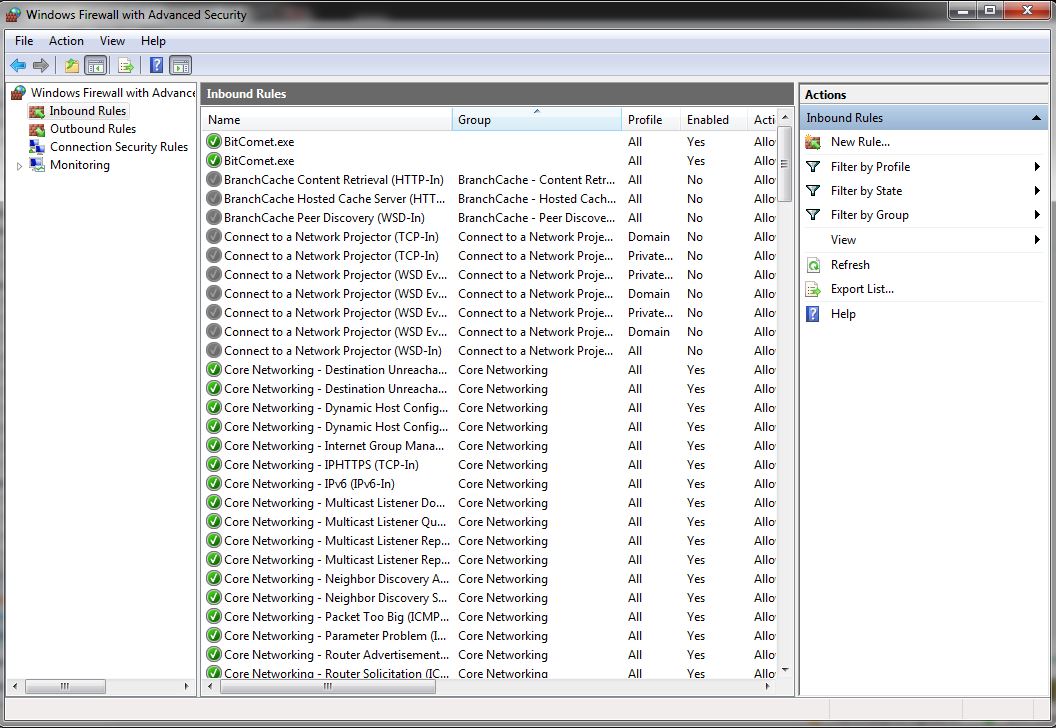Open the Filter by Group submenu arrow
The width and height of the screenshot is (1056, 728).
(1037, 215)
